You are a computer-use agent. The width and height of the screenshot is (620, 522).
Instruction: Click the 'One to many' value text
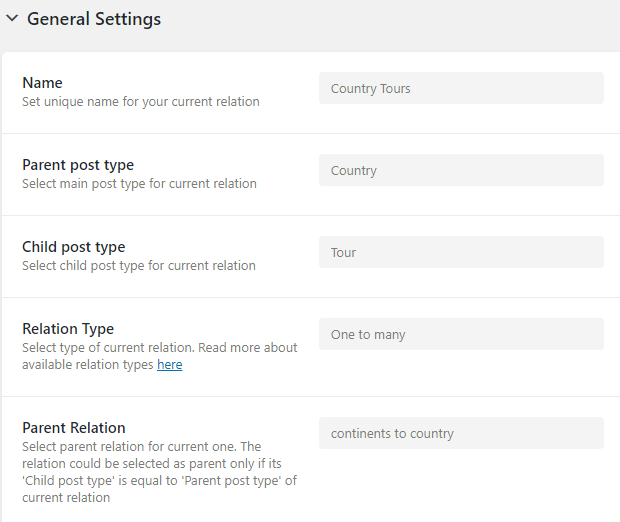(368, 335)
